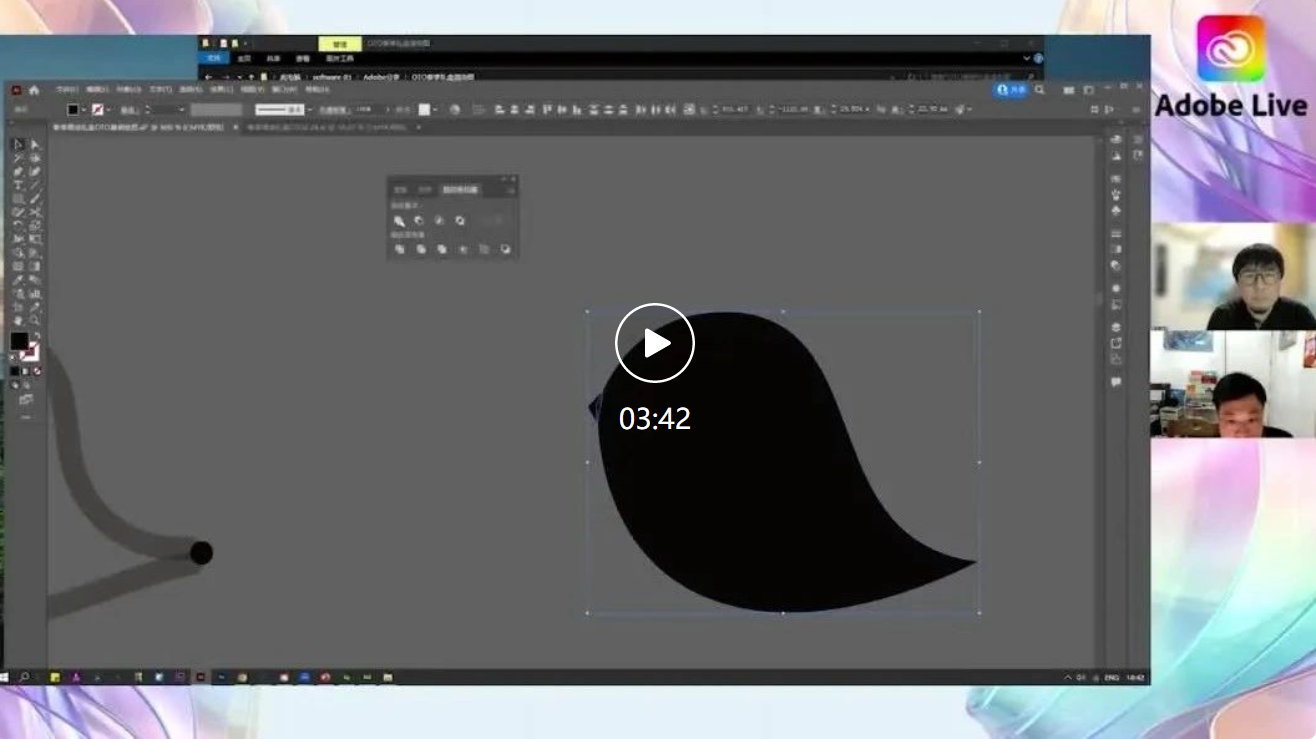Select the Pen tool
1316x739 pixels.
pyautogui.click(x=18, y=171)
